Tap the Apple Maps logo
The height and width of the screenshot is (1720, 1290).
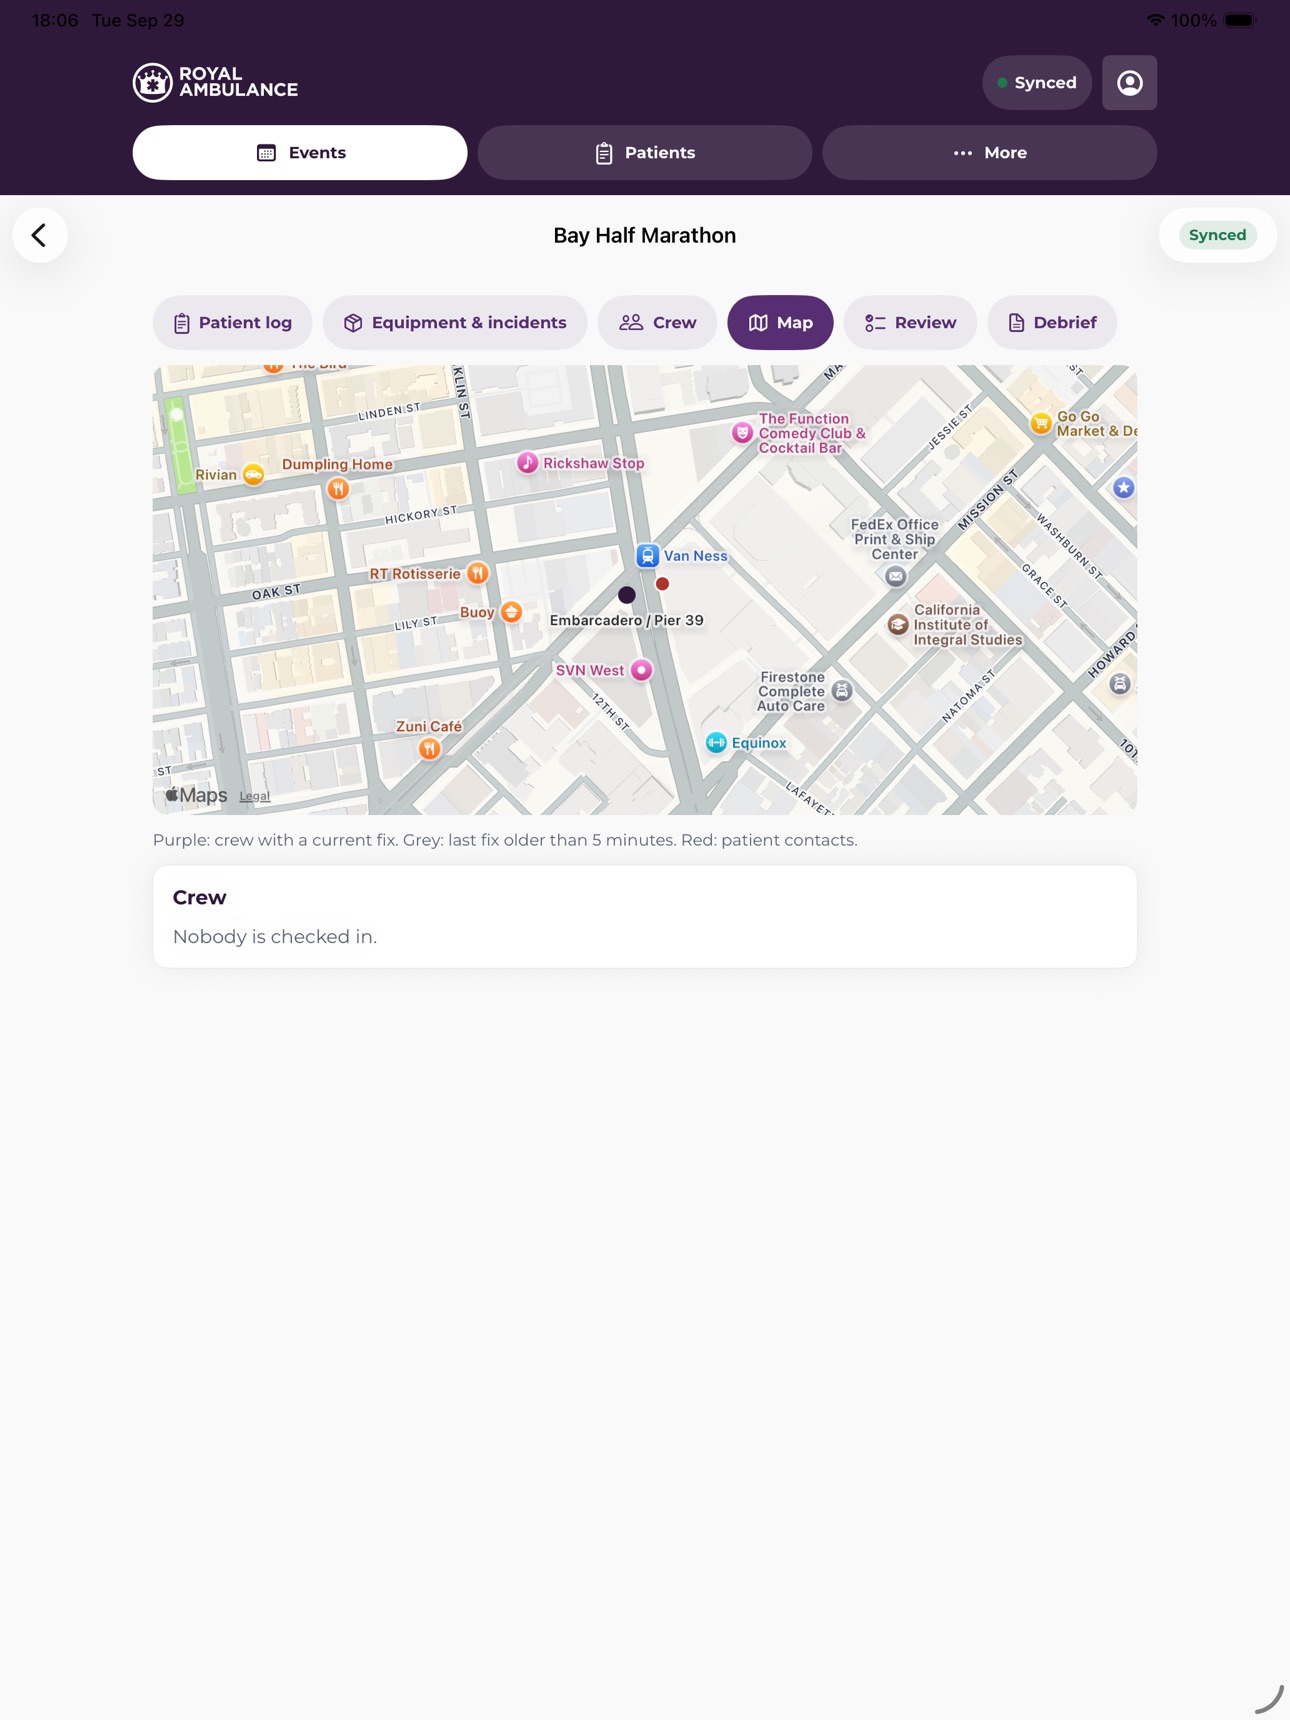(x=197, y=795)
